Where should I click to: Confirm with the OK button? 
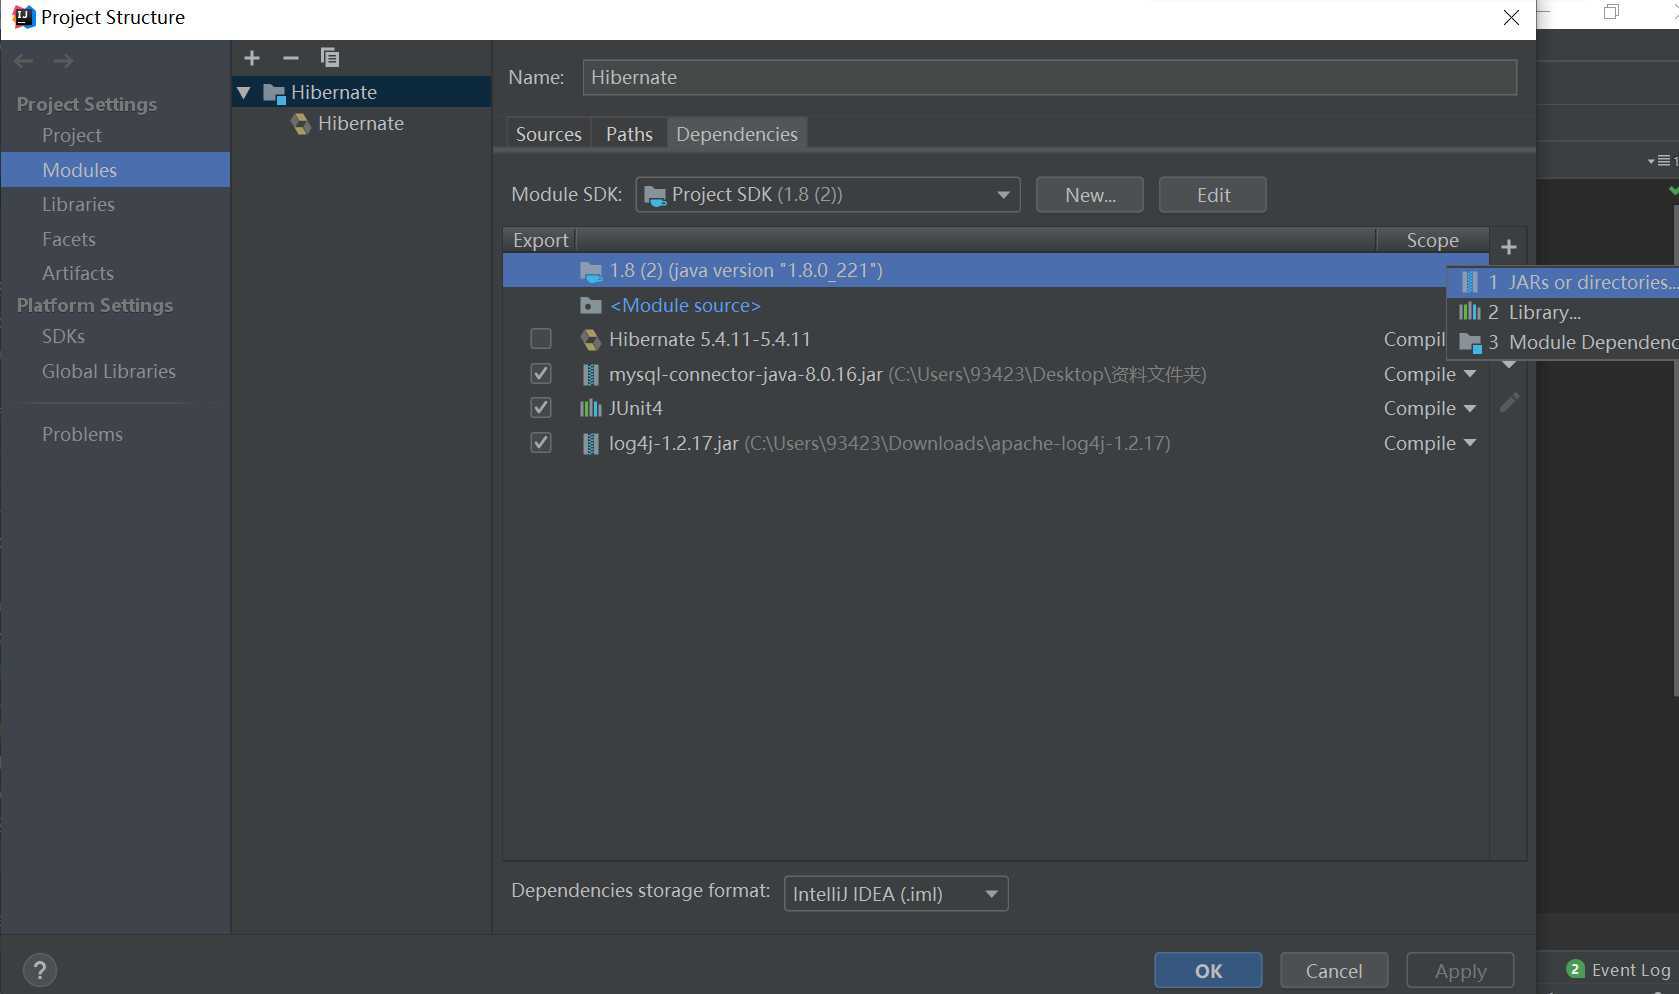coord(1208,970)
